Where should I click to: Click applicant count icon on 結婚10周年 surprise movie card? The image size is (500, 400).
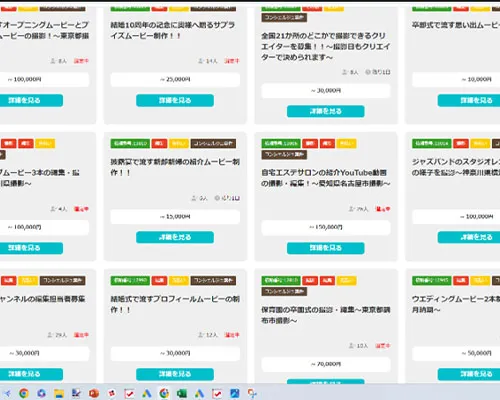[201, 61]
